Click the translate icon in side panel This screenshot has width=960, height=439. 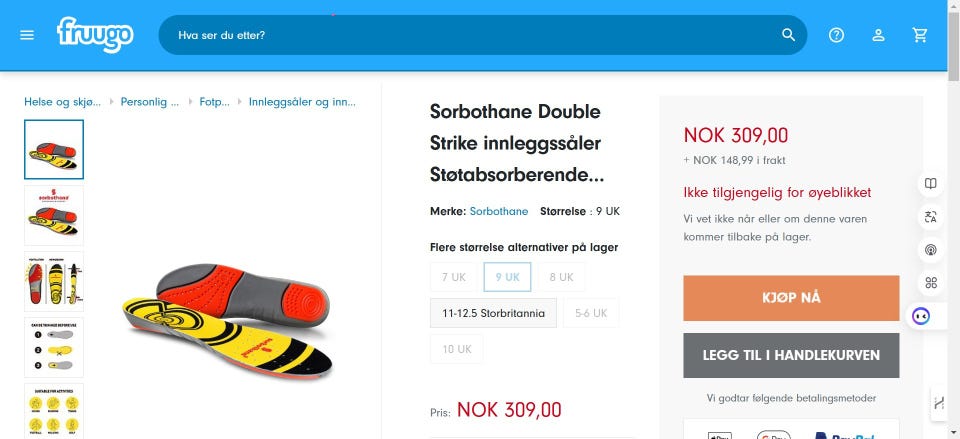point(931,217)
